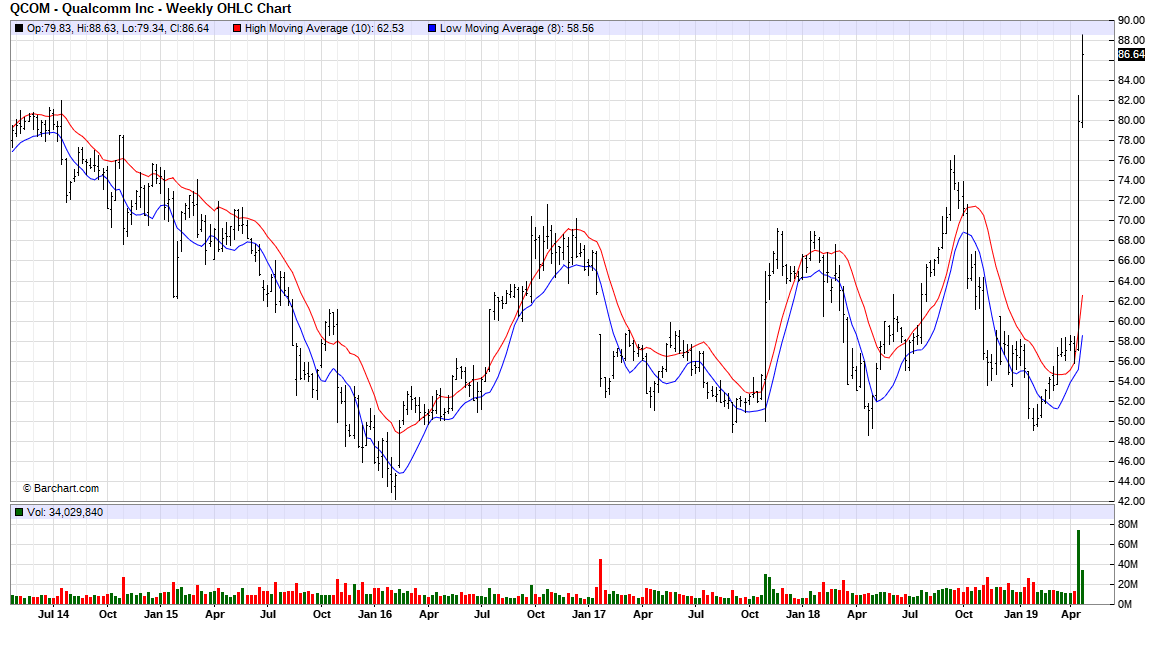The height and width of the screenshot is (645, 1156).
Task: Click the tall red volume bar near Jan 17
Action: tap(600, 580)
